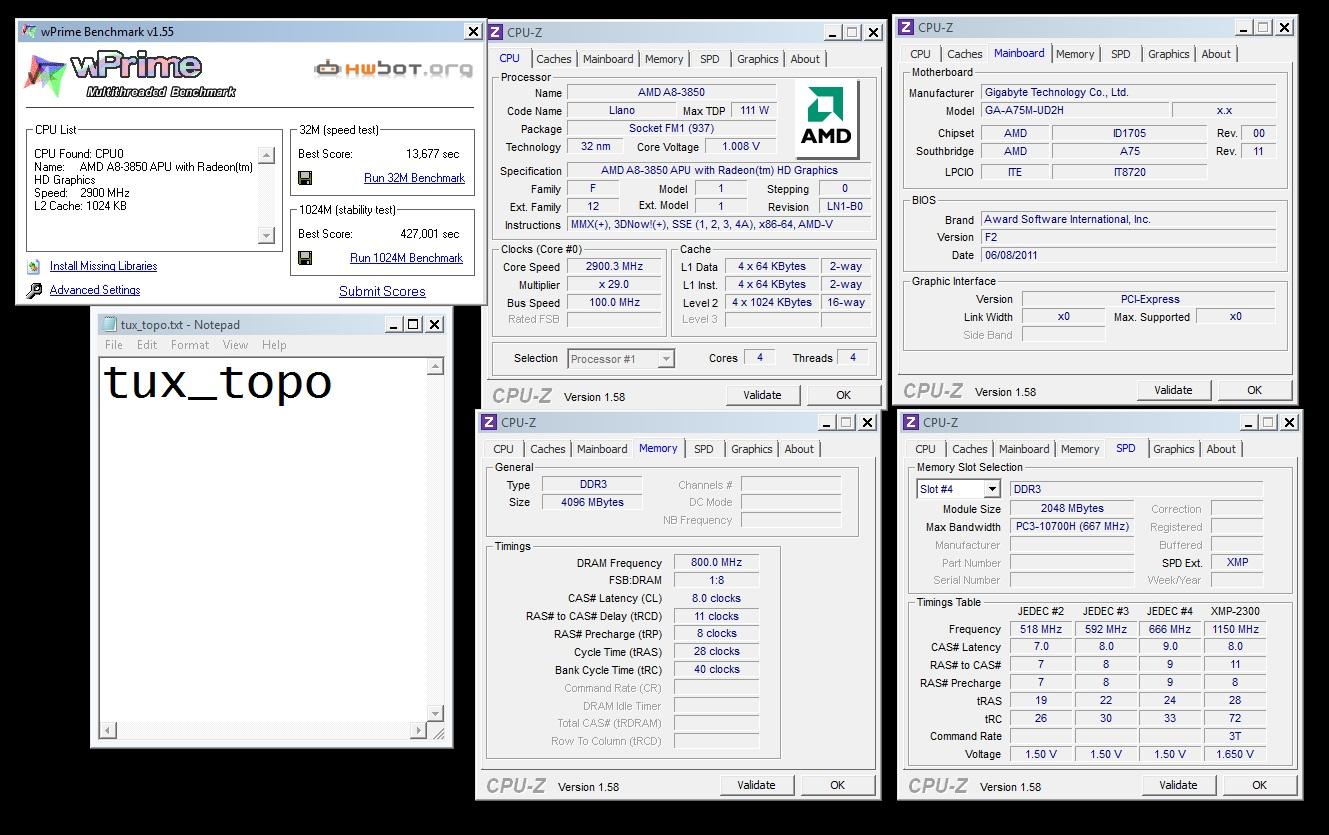
Task: Click the Multiplier x 29.0 value
Action: coord(614,285)
